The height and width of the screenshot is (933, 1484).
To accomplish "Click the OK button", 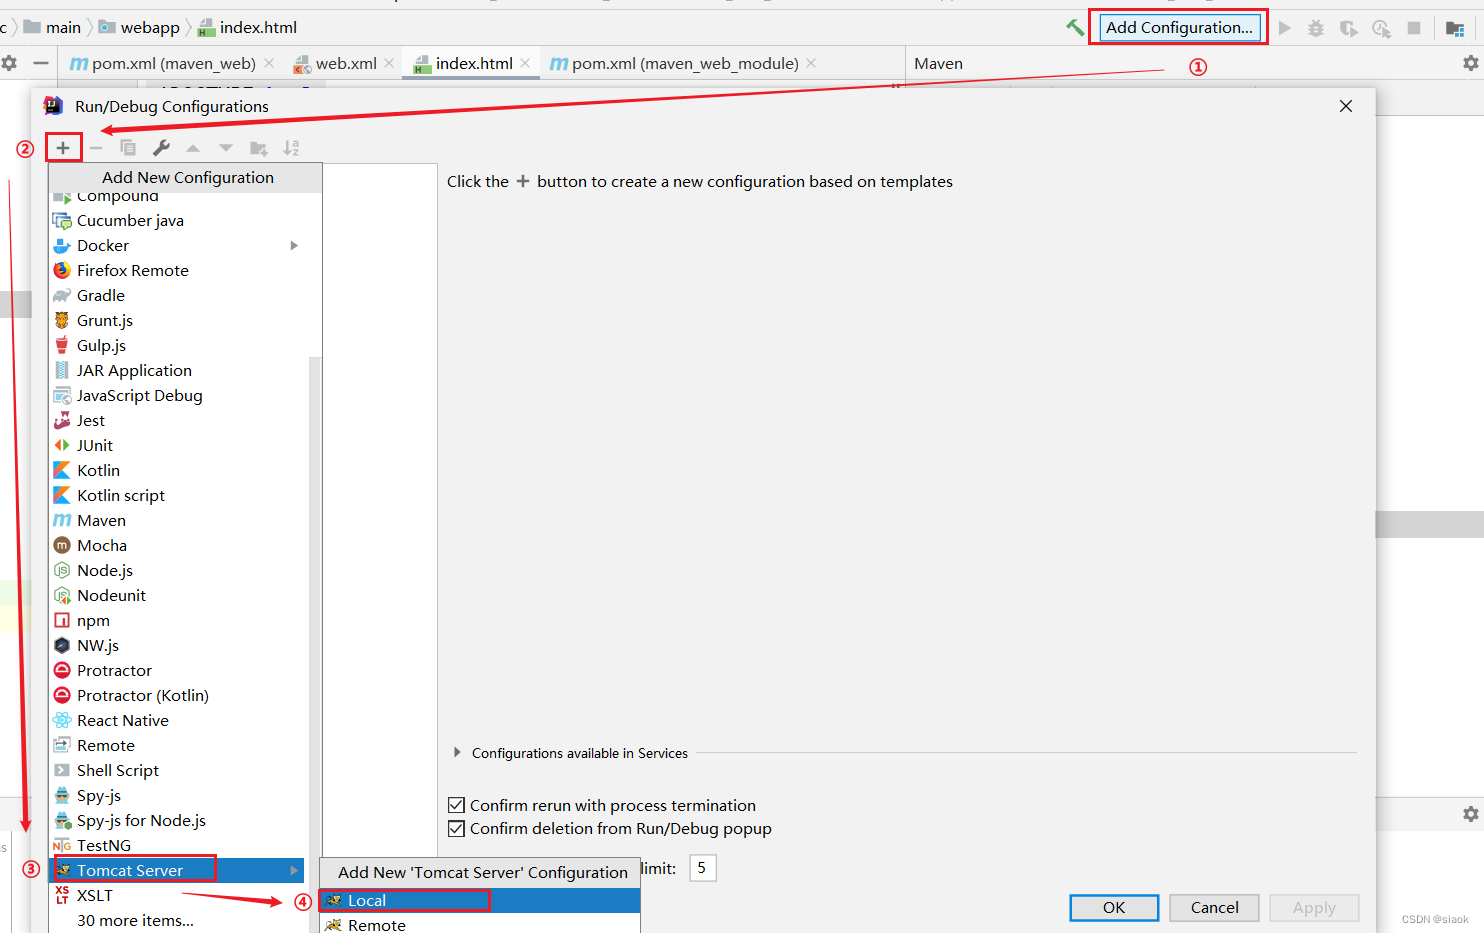I will (x=1114, y=907).
